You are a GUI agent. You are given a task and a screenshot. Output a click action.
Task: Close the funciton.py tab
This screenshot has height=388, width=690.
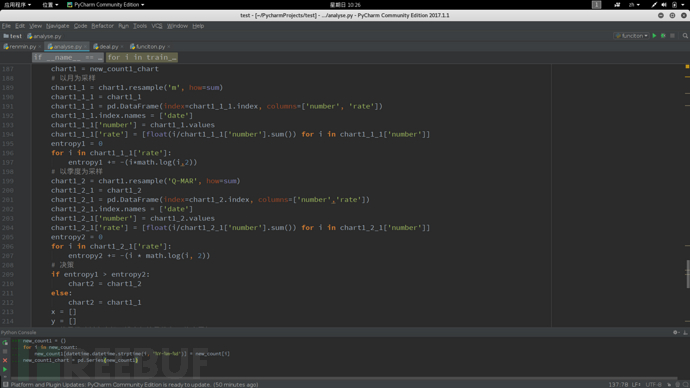pyautogui.click(x=169, y=47)
